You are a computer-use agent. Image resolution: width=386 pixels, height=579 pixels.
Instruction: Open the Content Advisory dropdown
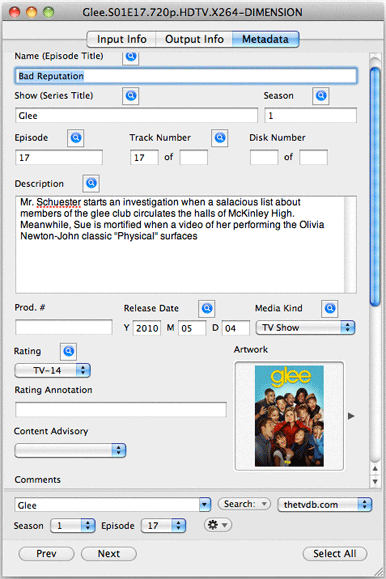click(x=70, y=450)
